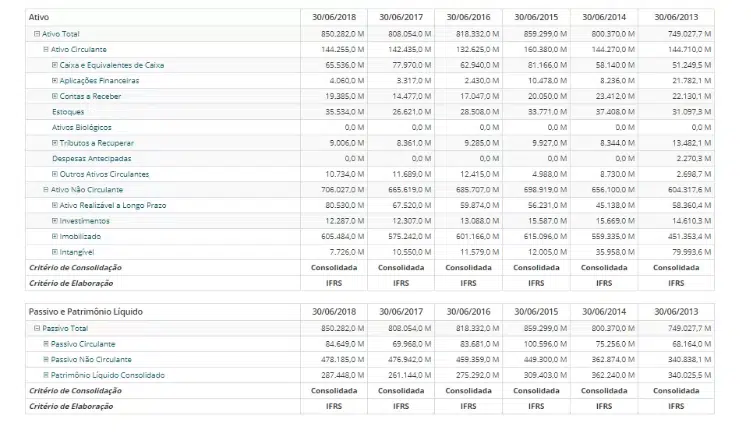
Task: Collapse the Ativo Total tree node
Action: [37, 34]
